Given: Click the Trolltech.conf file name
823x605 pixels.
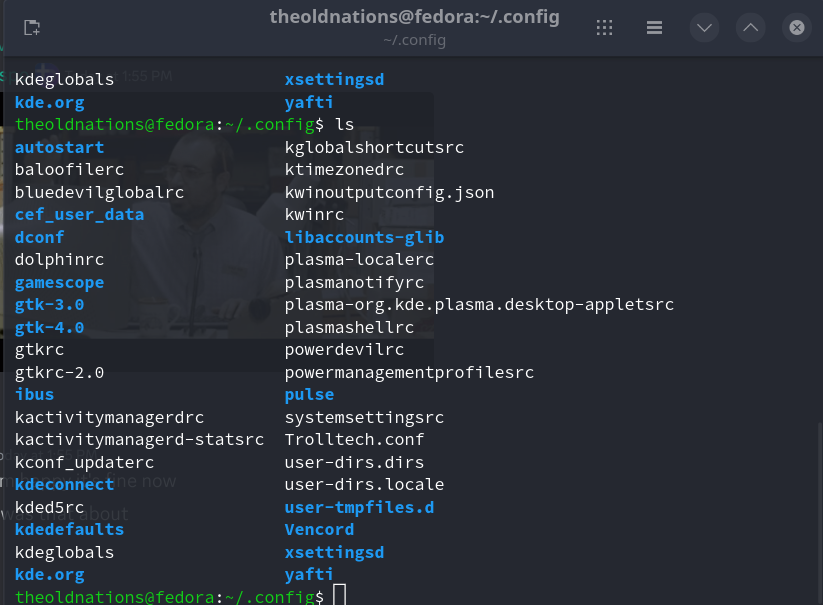Looking at the screenshot, I should tap(354, 440).
